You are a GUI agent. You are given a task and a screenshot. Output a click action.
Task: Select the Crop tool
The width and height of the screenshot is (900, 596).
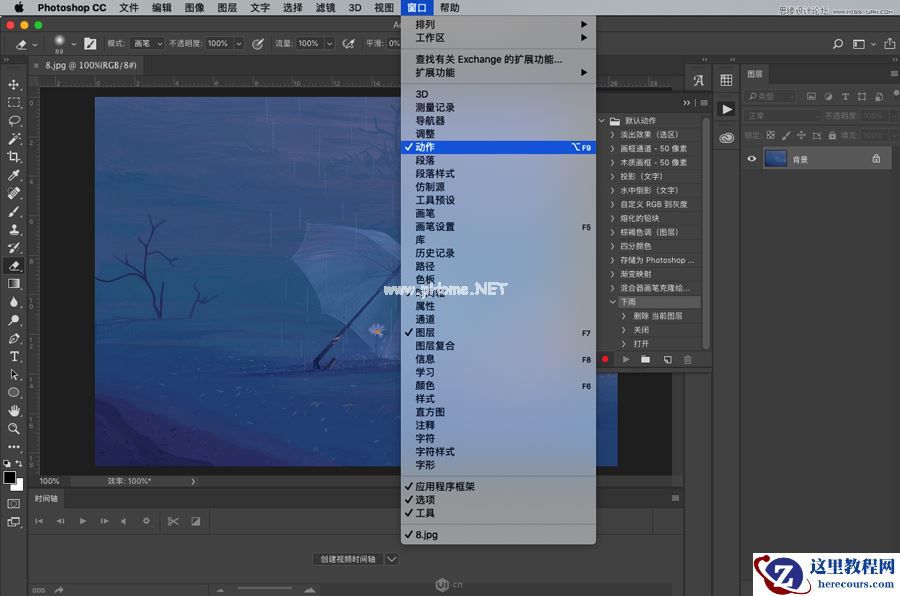[14, 157]
